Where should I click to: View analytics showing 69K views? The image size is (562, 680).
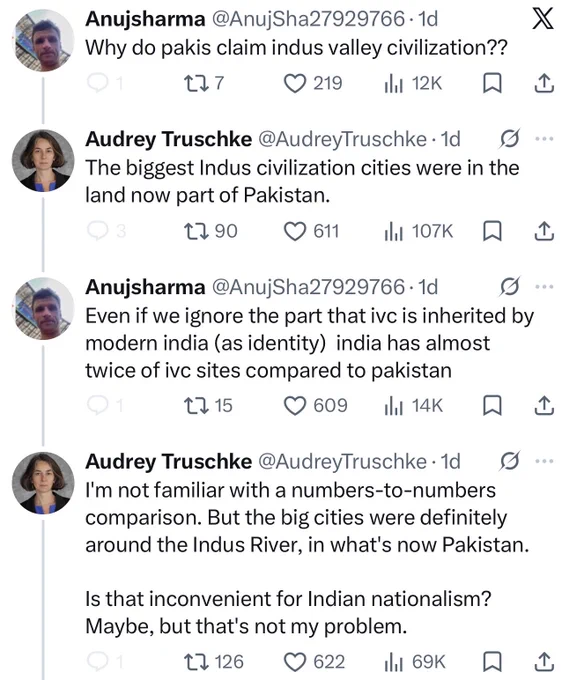tap(415, 662)
